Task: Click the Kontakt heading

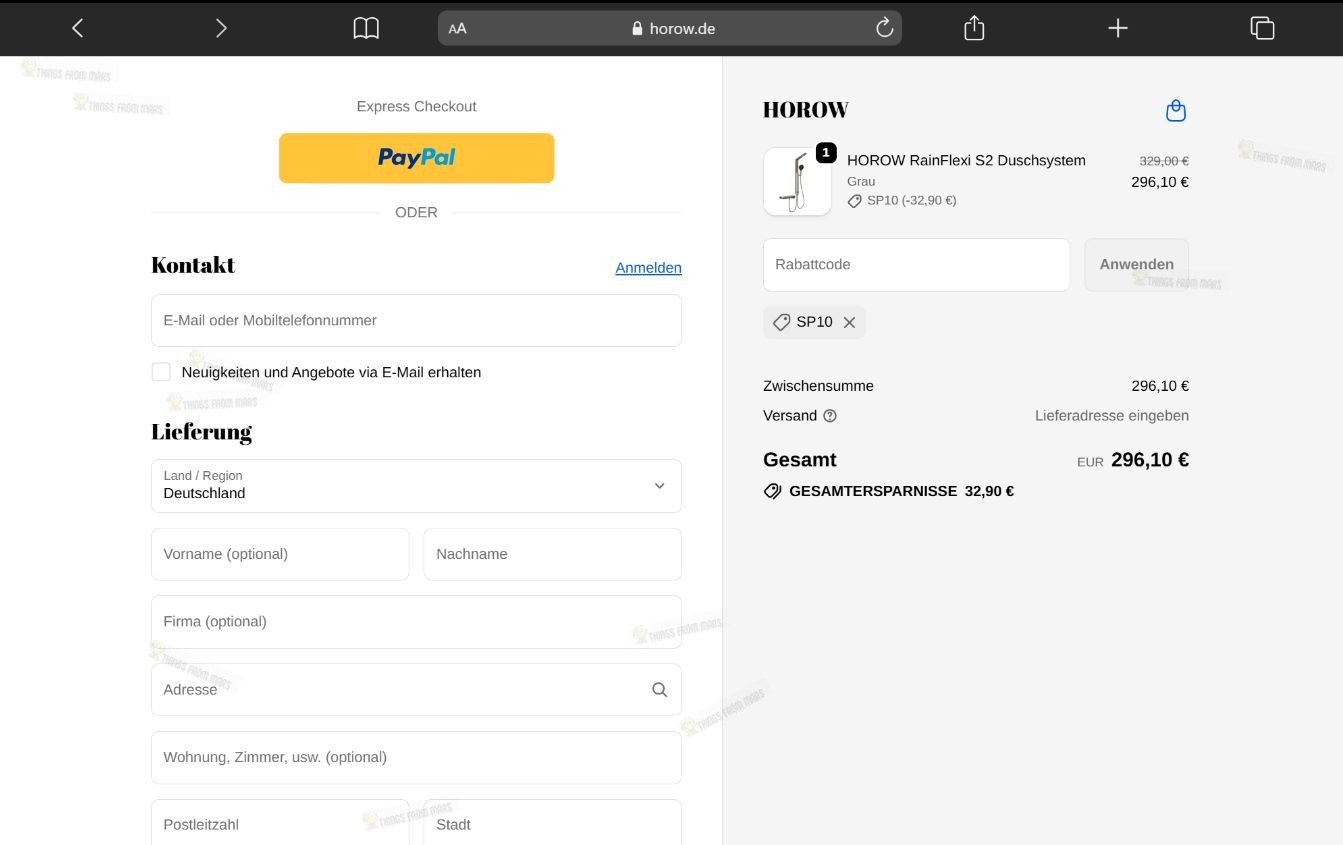Action: coord(193,265)
